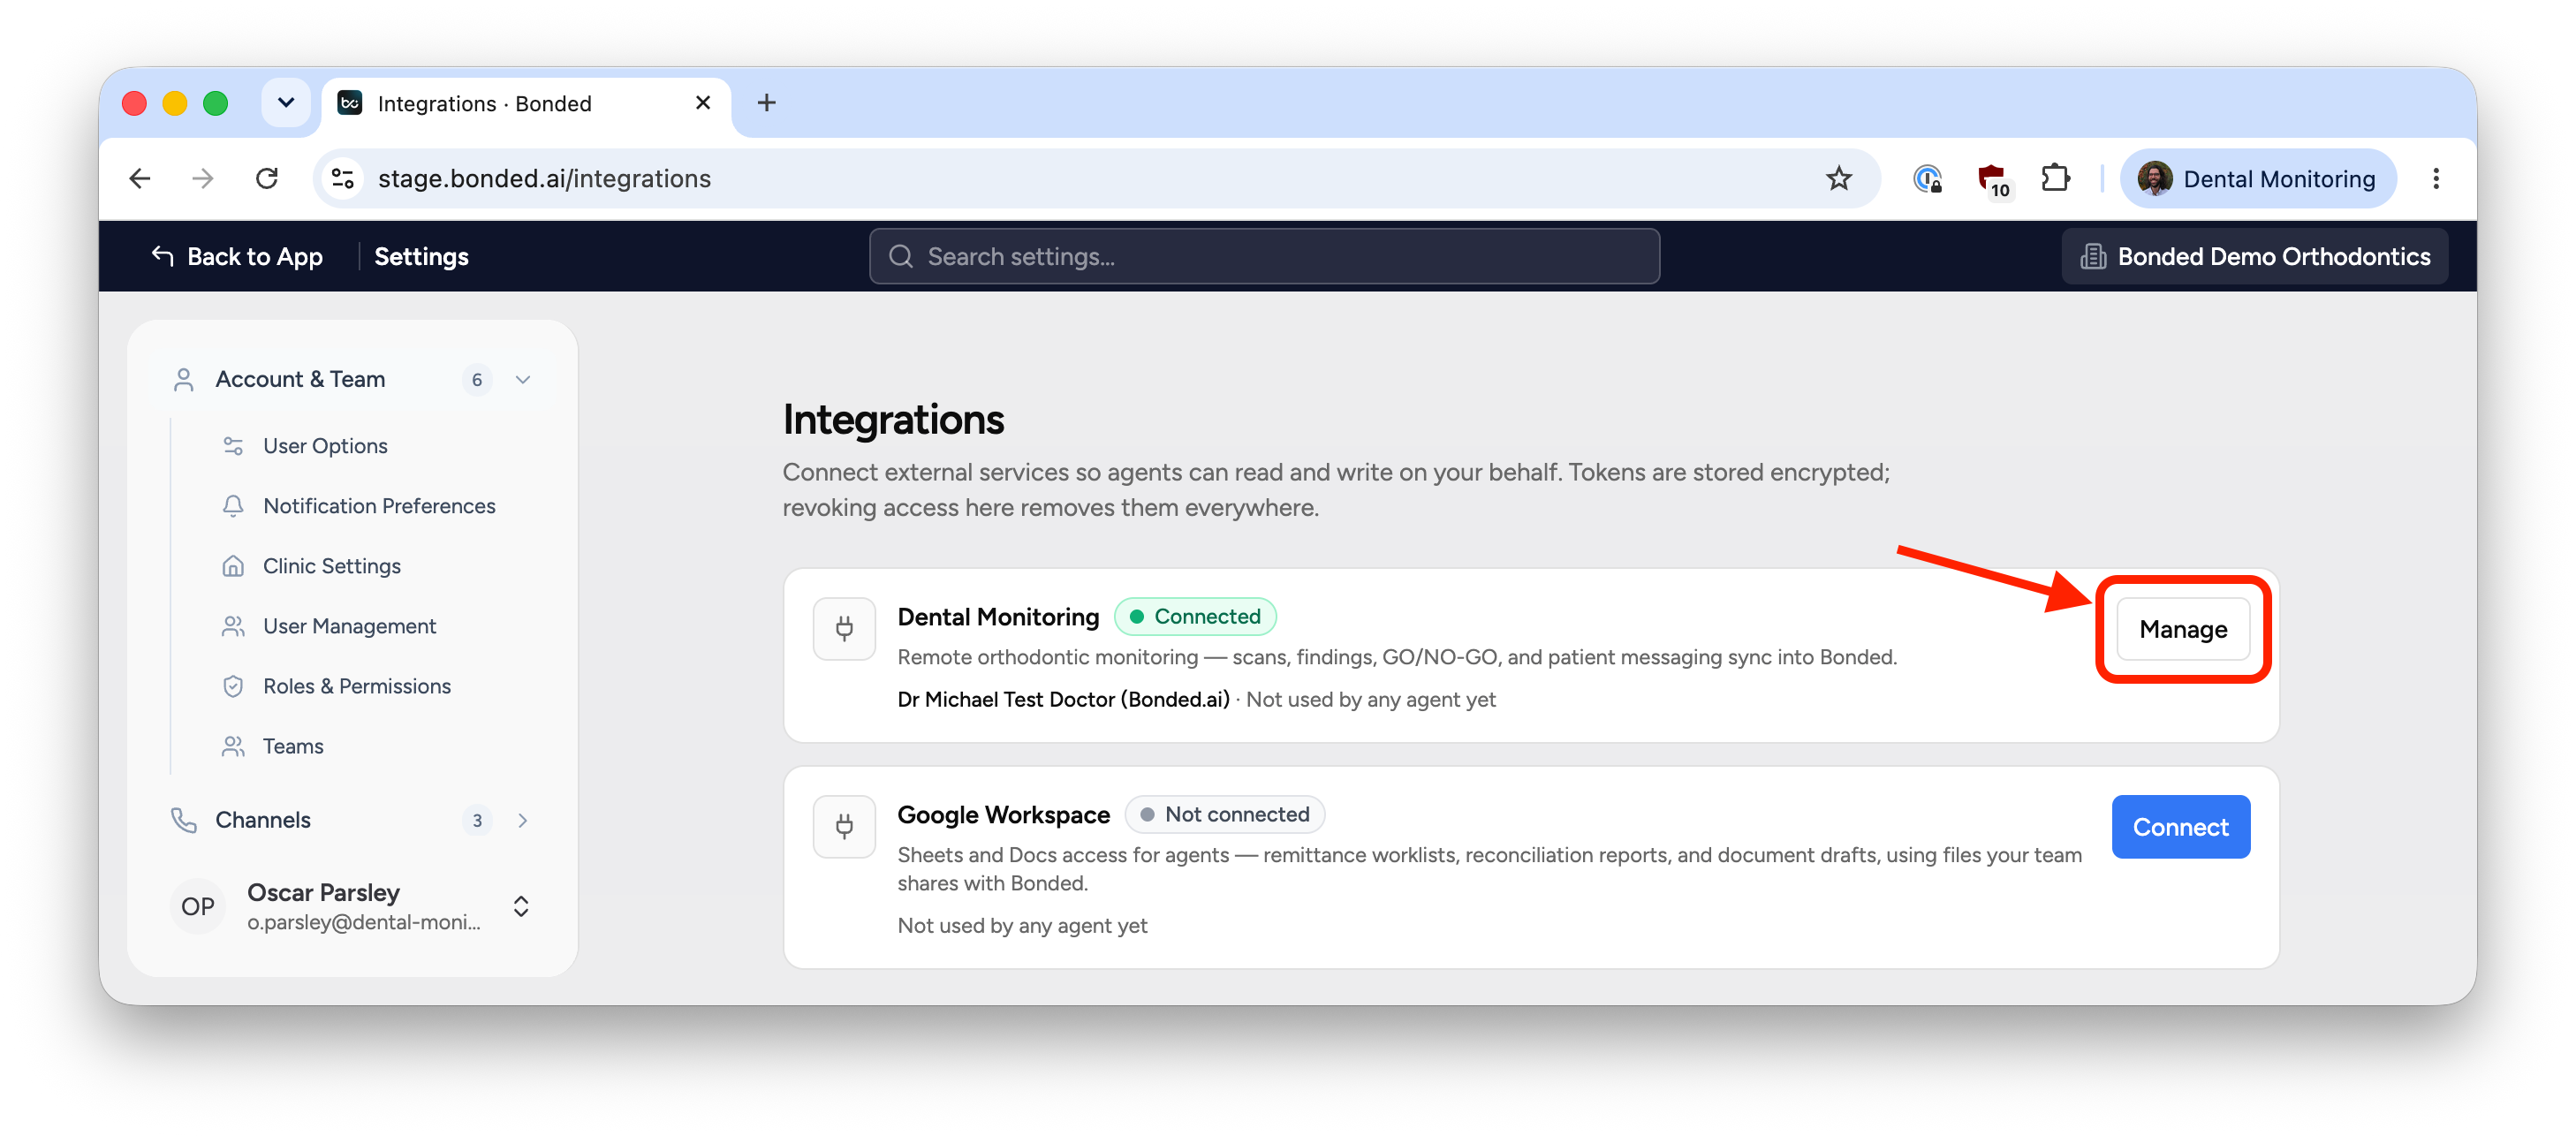Open the password manager extension icon
The height and width of the screenshot is (1136, 2576).
click(x=1927, y=178)
